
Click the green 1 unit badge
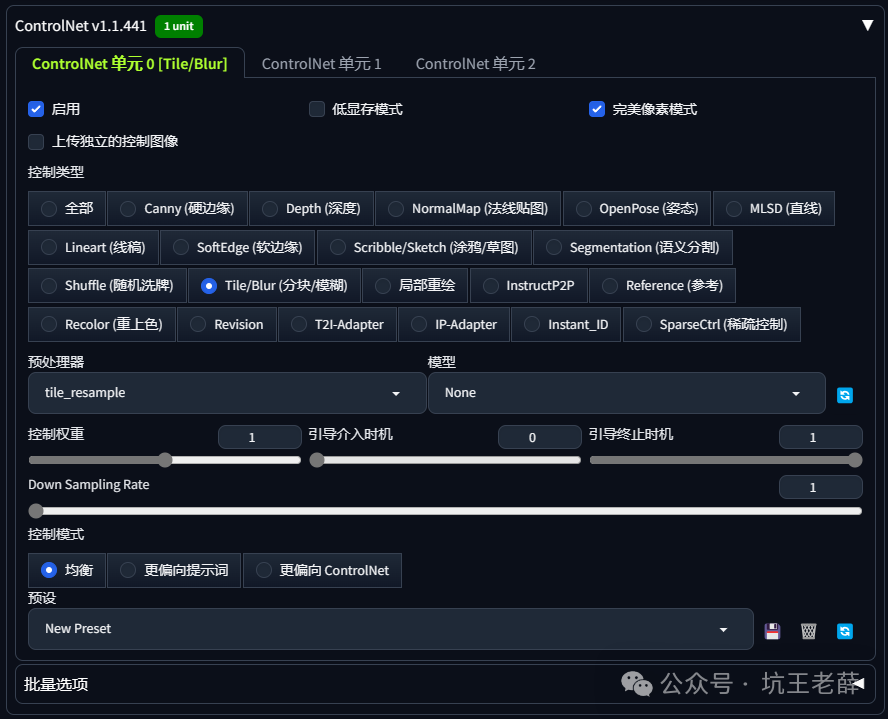pyautogui.click(x=179, y=26)
